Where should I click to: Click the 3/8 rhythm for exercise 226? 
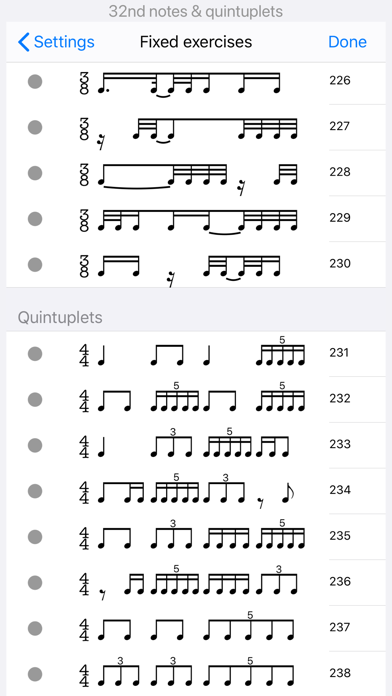coord(180,83)
